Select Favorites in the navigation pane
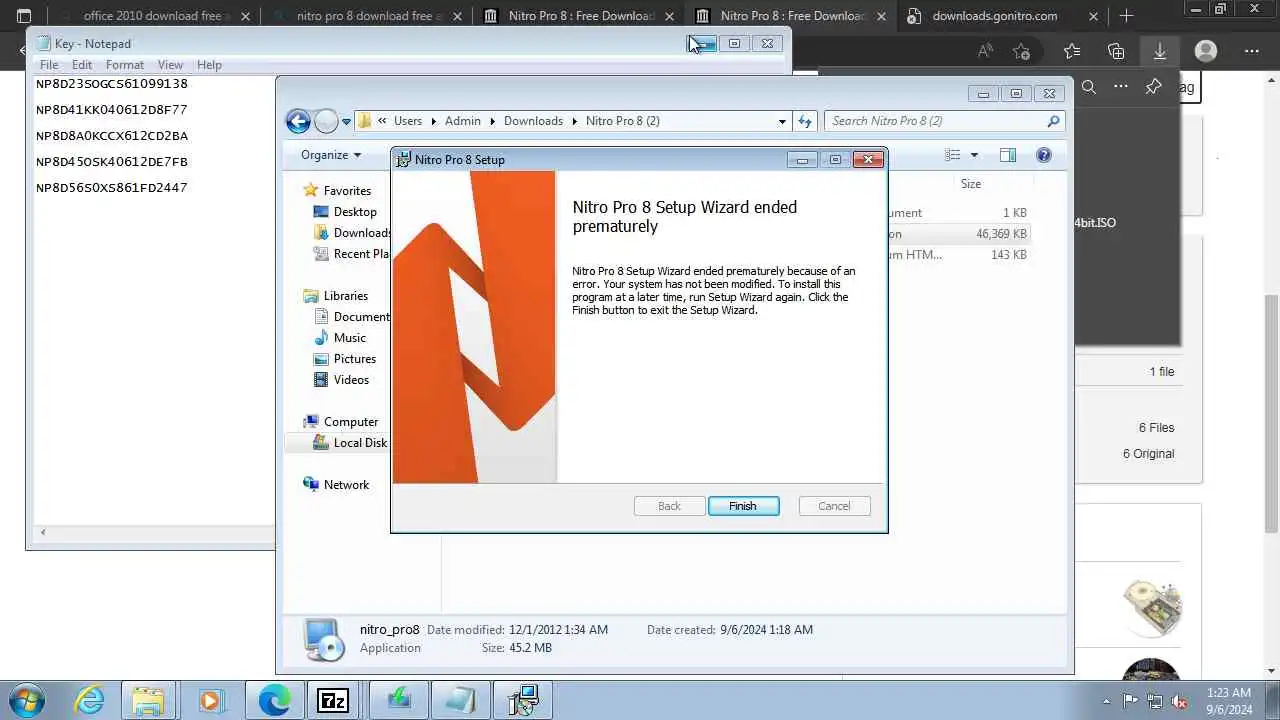Viewport: 1280px width, 720px height. (x=347, y=191)
